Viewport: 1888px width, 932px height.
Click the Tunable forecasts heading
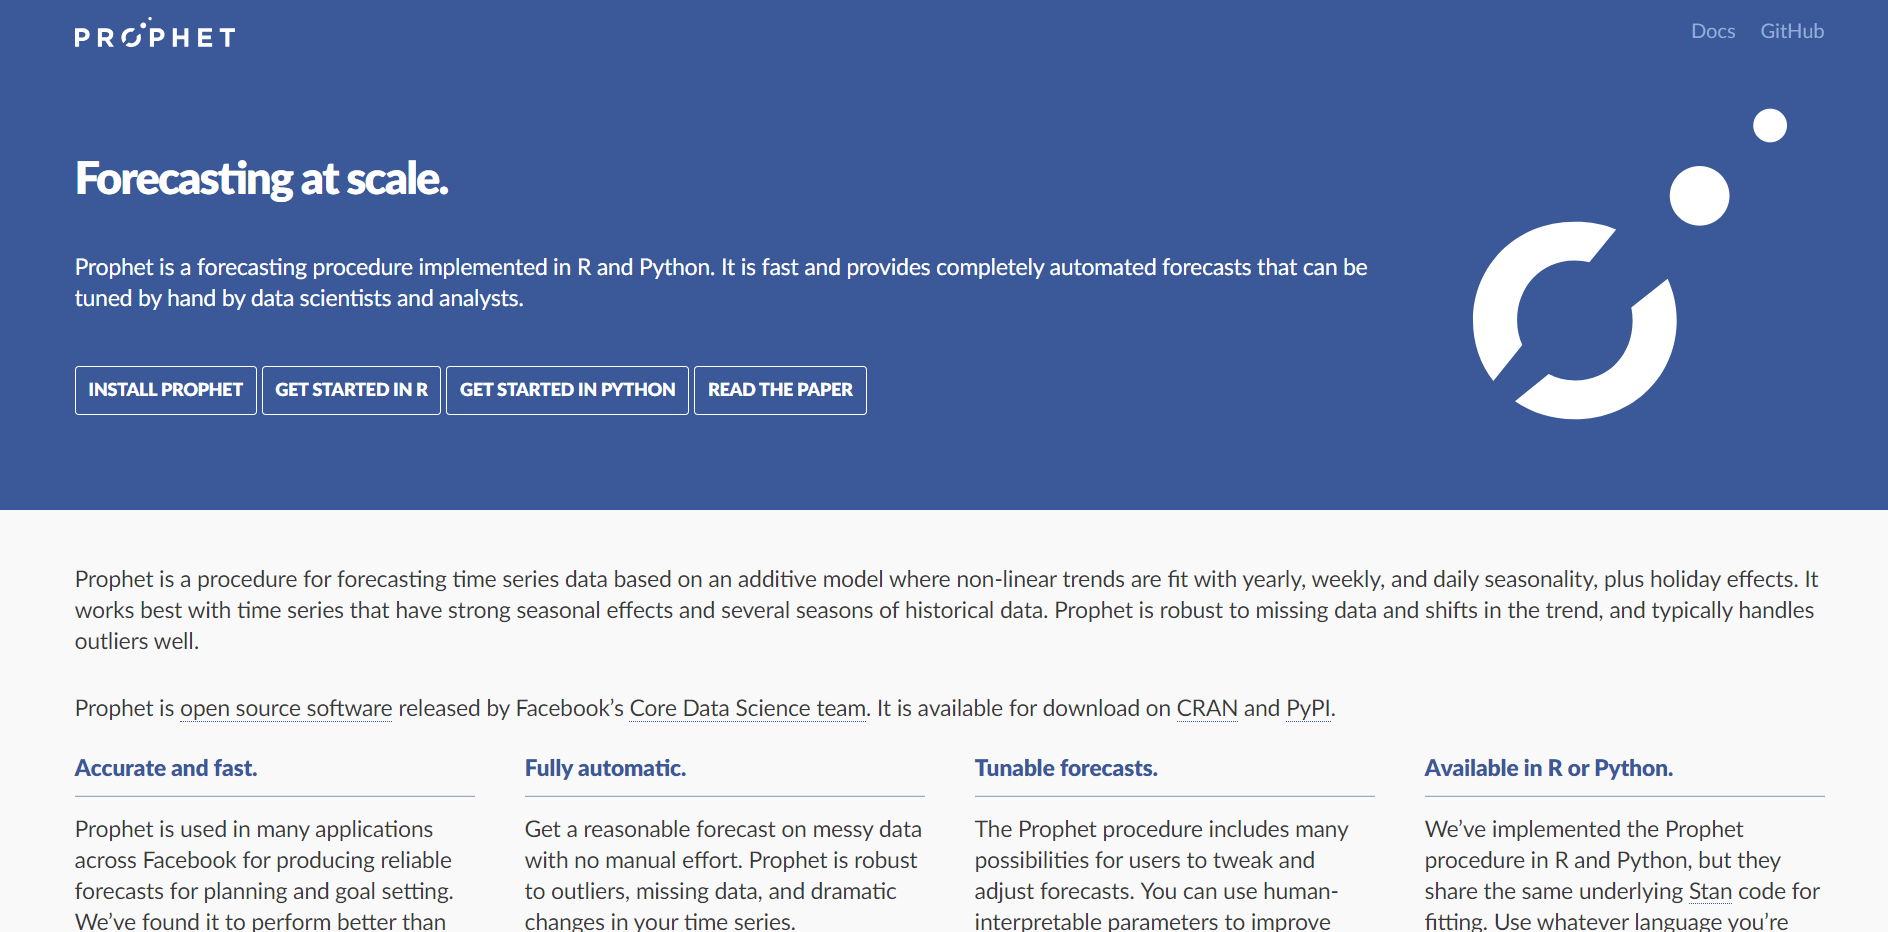[1066, 768]
